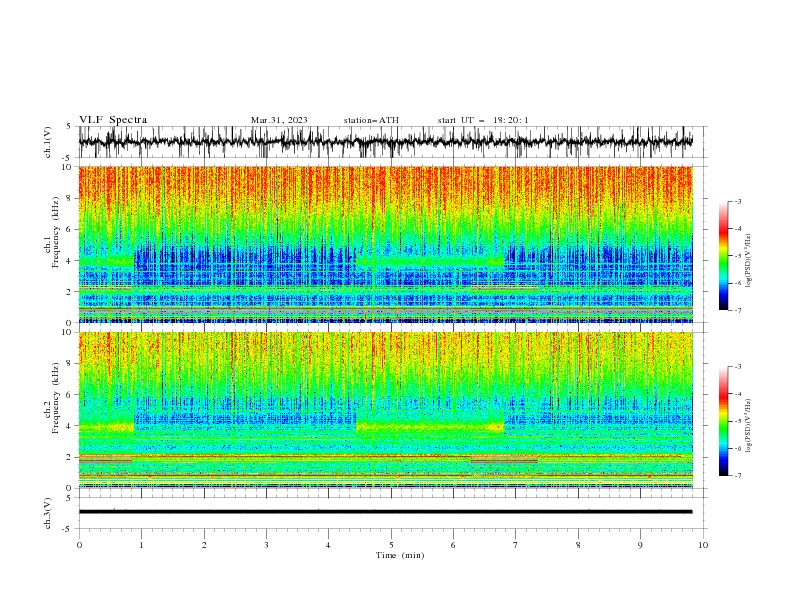The height and width of the screenshot is (612, 792).
Task: Click the "-7" label on ch.2 colorbar
Action: [x=738, y=476]
